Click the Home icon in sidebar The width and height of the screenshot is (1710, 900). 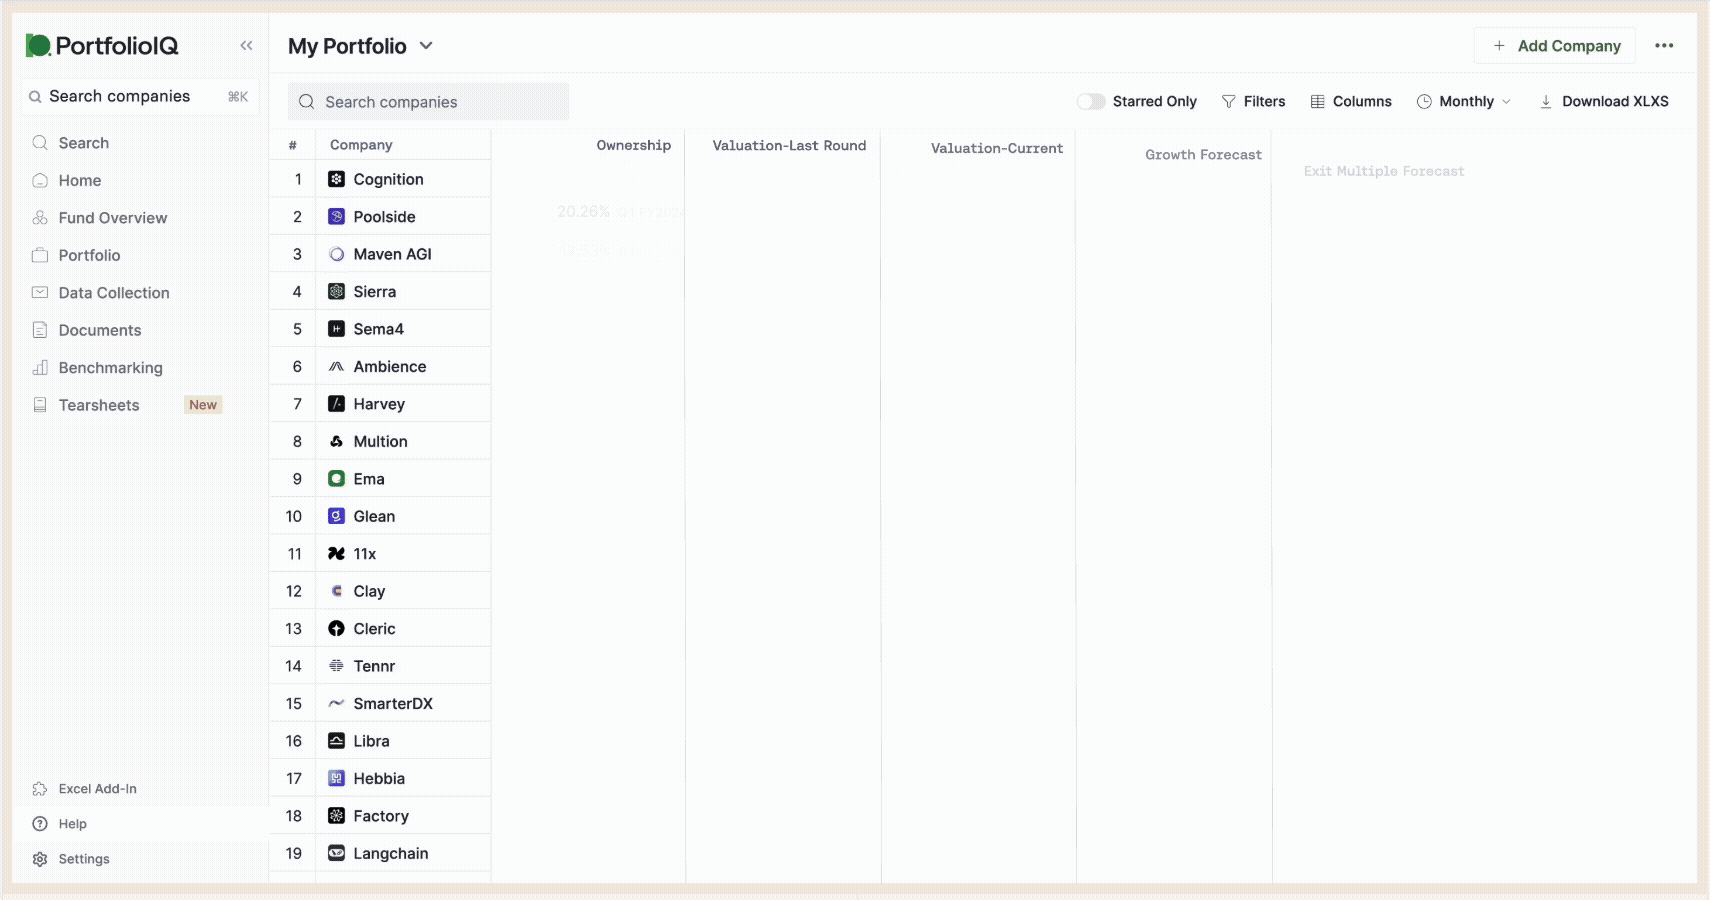click(x=40, y=180)
